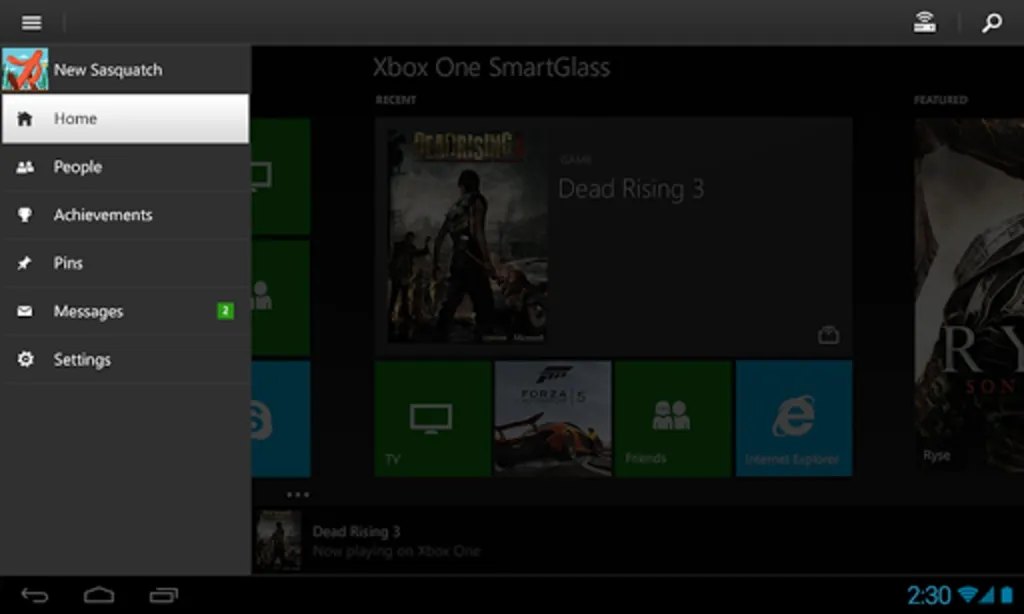Screen dimensions: 1024x614
Task: Tap the Android back navigation button
Action: point(35,595)
